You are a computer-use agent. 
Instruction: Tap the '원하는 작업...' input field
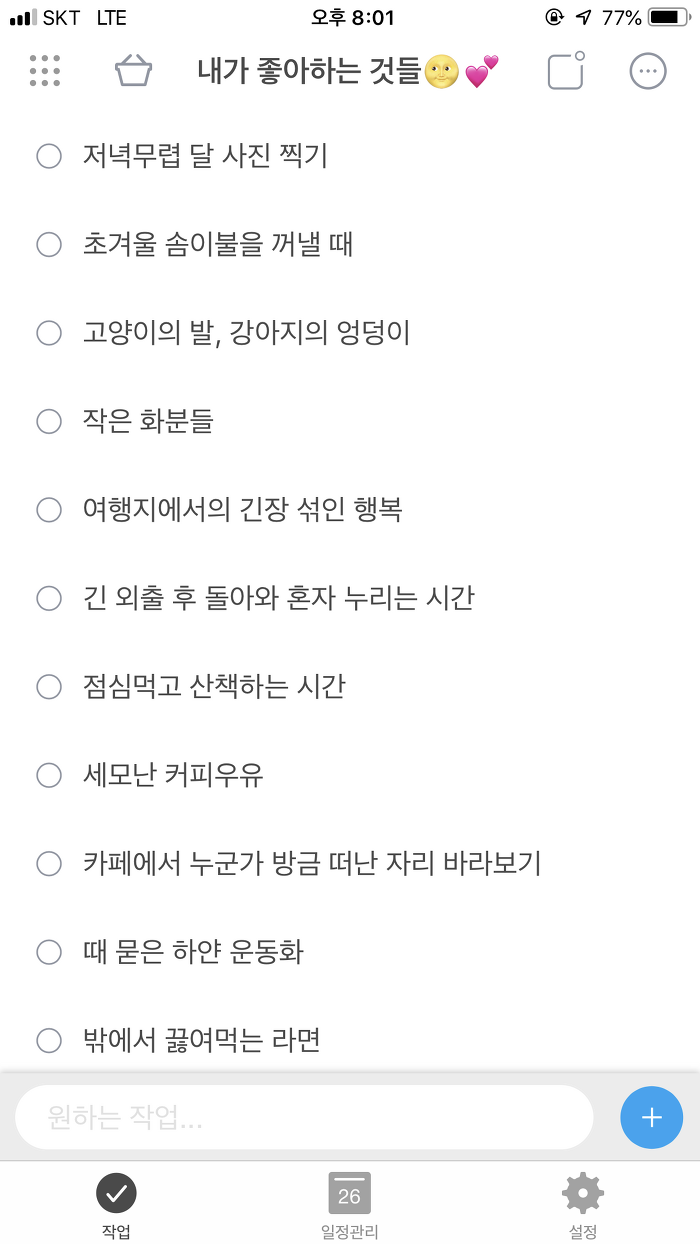click(x=304, y=1117)
